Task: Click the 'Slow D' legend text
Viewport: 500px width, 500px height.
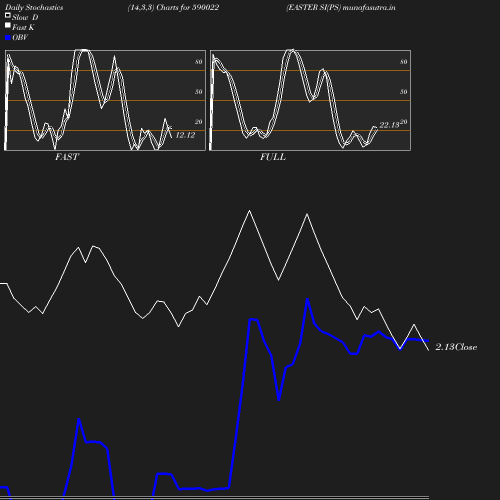Action: click(25, 17)
